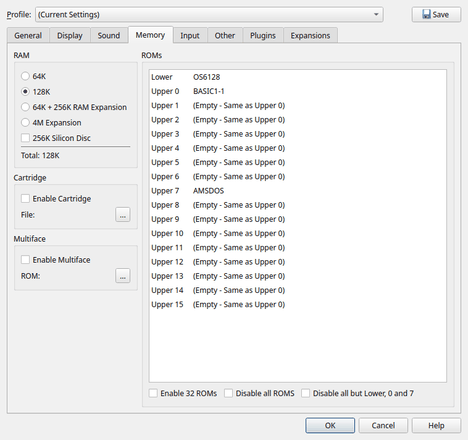Confirm settings with the OK button
This screenshot has height=440, width=468.
click(x=330, y=426)
